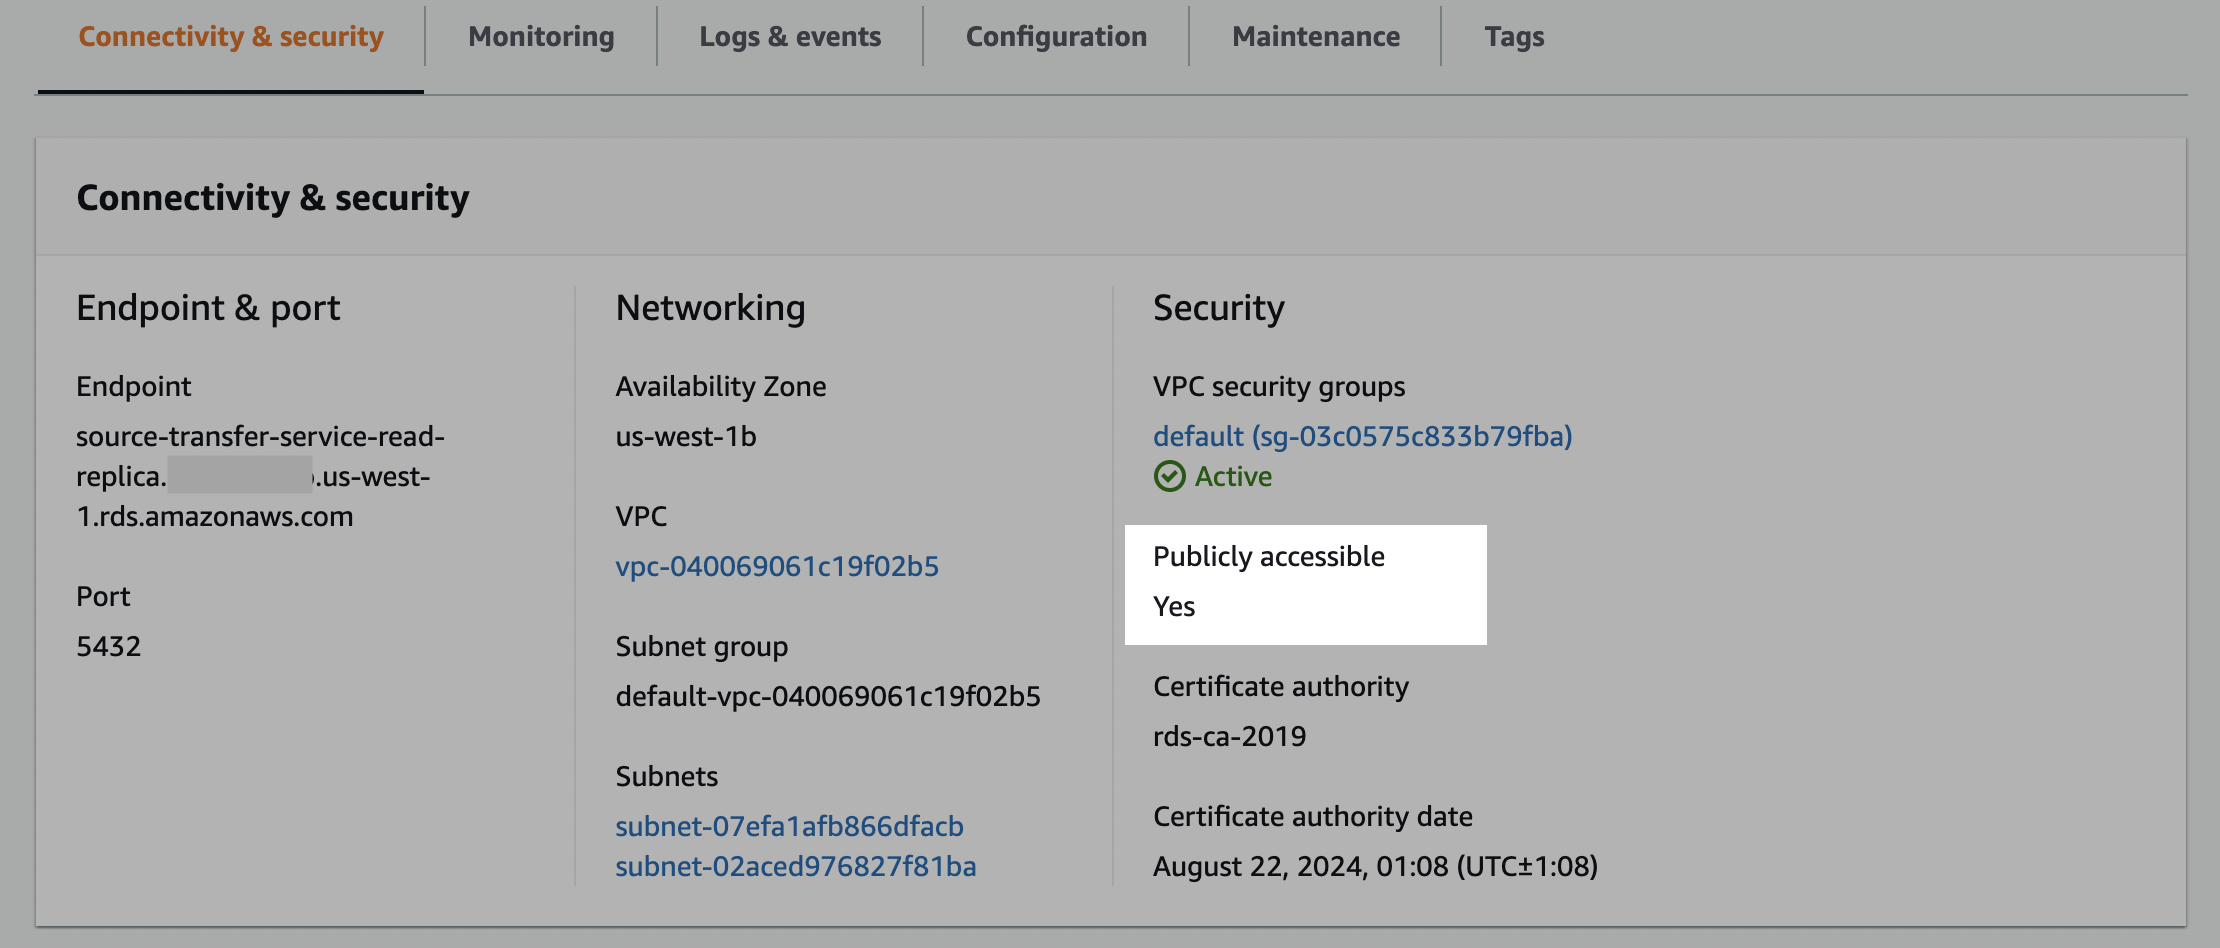This screenshot has height=948, width=2220.
Task: Click the certificate authority date value
Action: pos(1375,866)
